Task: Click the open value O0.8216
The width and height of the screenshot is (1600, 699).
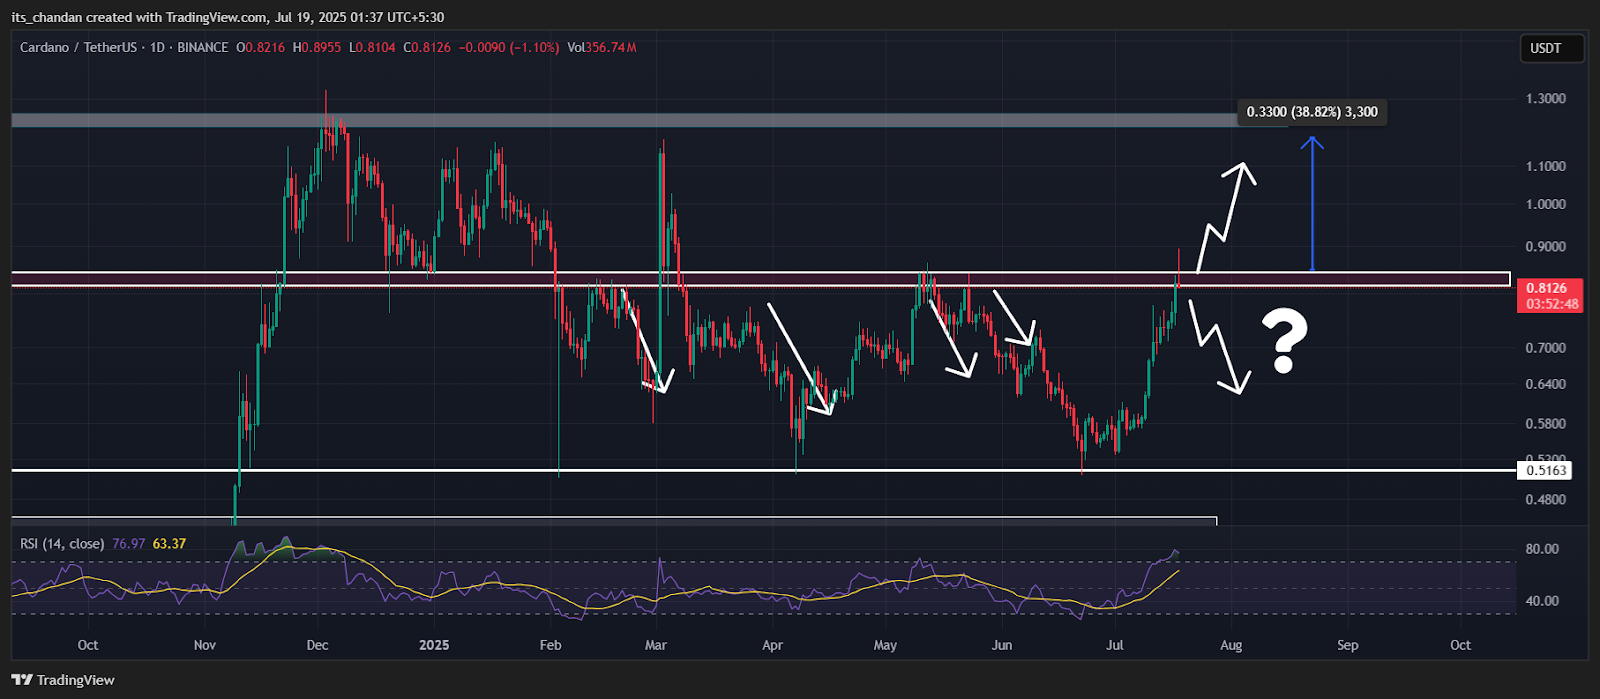Action: coord(261,47)
